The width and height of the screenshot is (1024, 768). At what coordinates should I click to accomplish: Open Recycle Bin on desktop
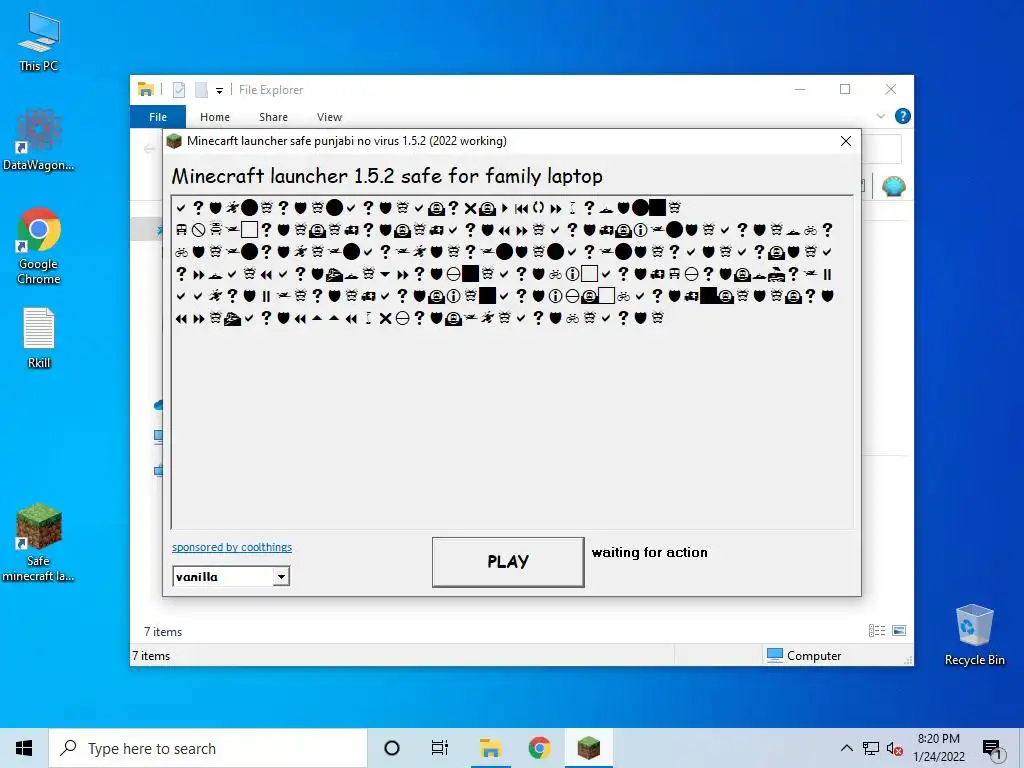click(974, 635)
